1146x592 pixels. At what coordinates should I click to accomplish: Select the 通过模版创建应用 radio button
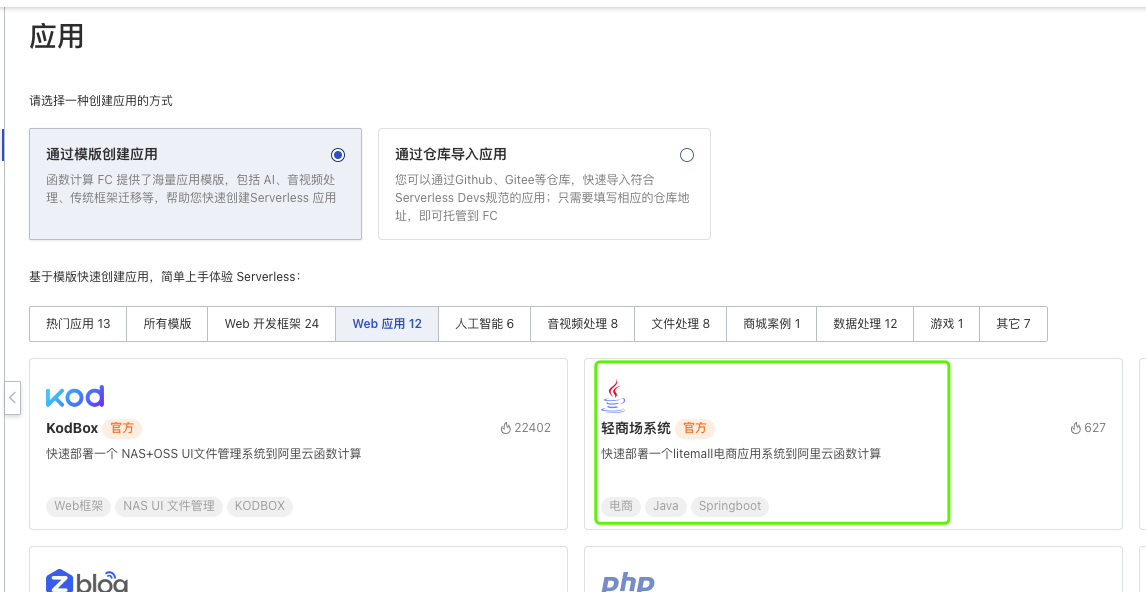338,155
